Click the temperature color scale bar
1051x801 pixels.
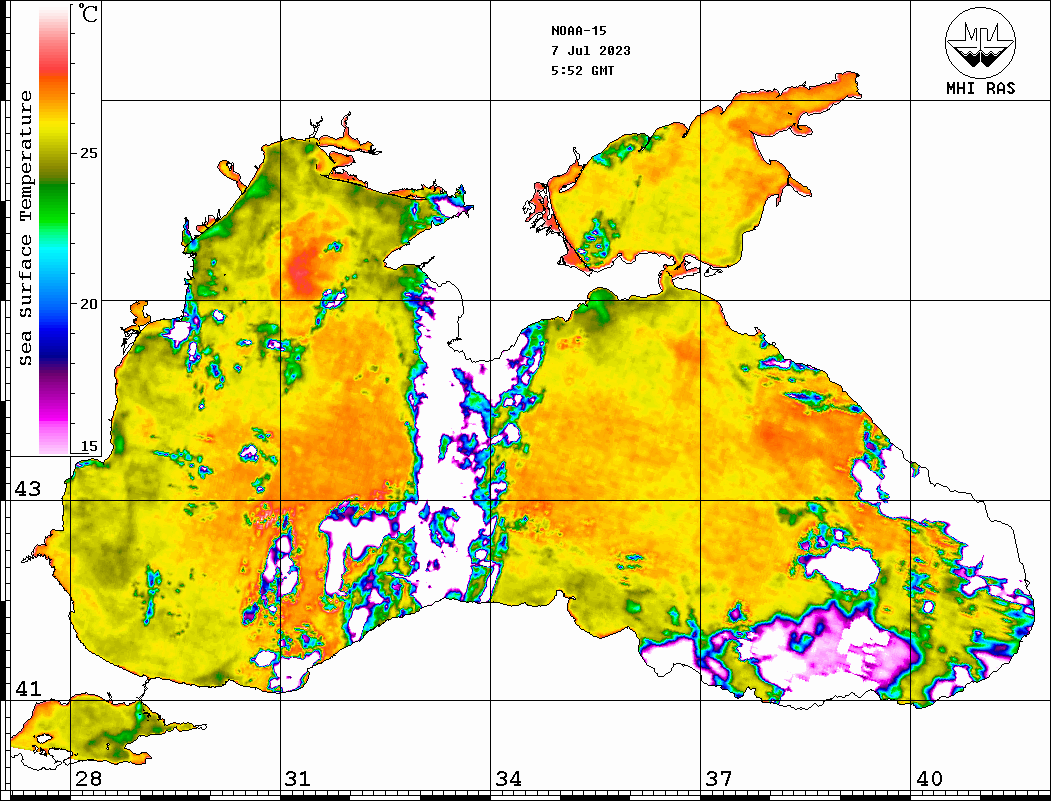pyautogui.click(x=54, y=230)
